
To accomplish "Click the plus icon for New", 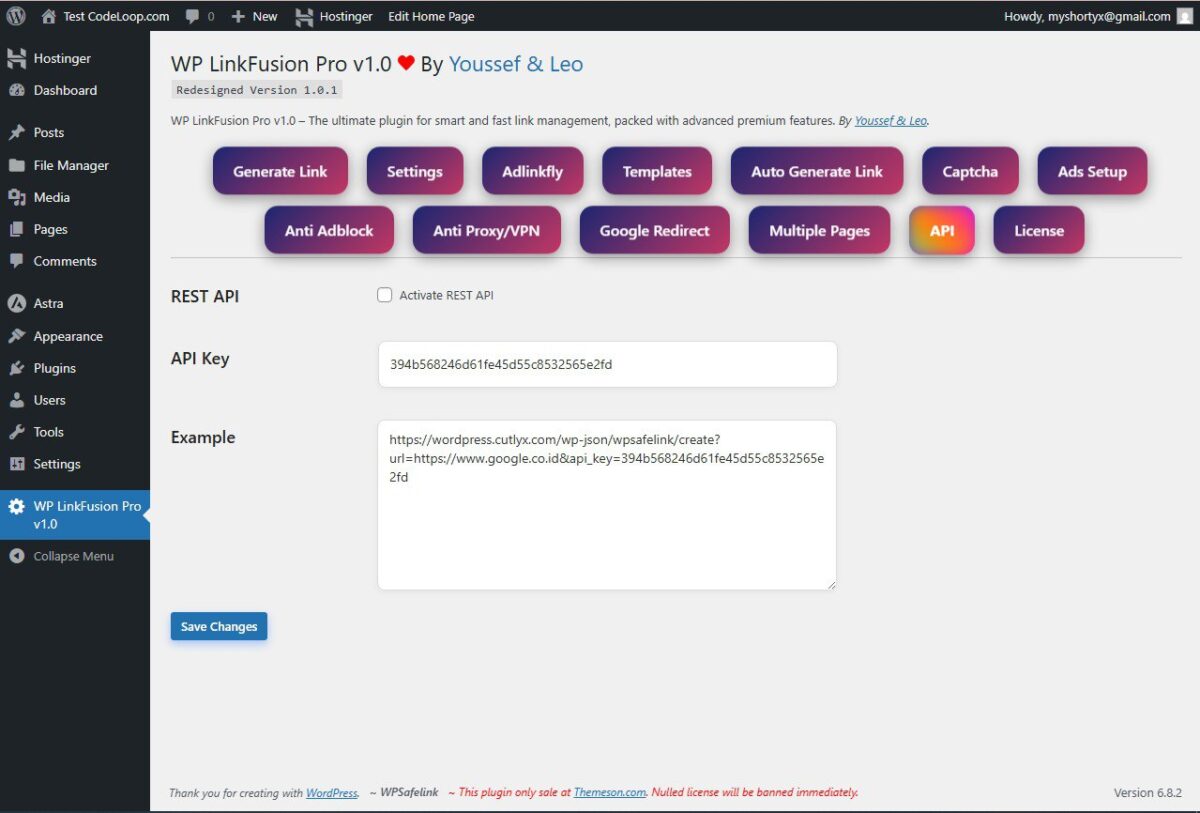I will click(238, 17).
